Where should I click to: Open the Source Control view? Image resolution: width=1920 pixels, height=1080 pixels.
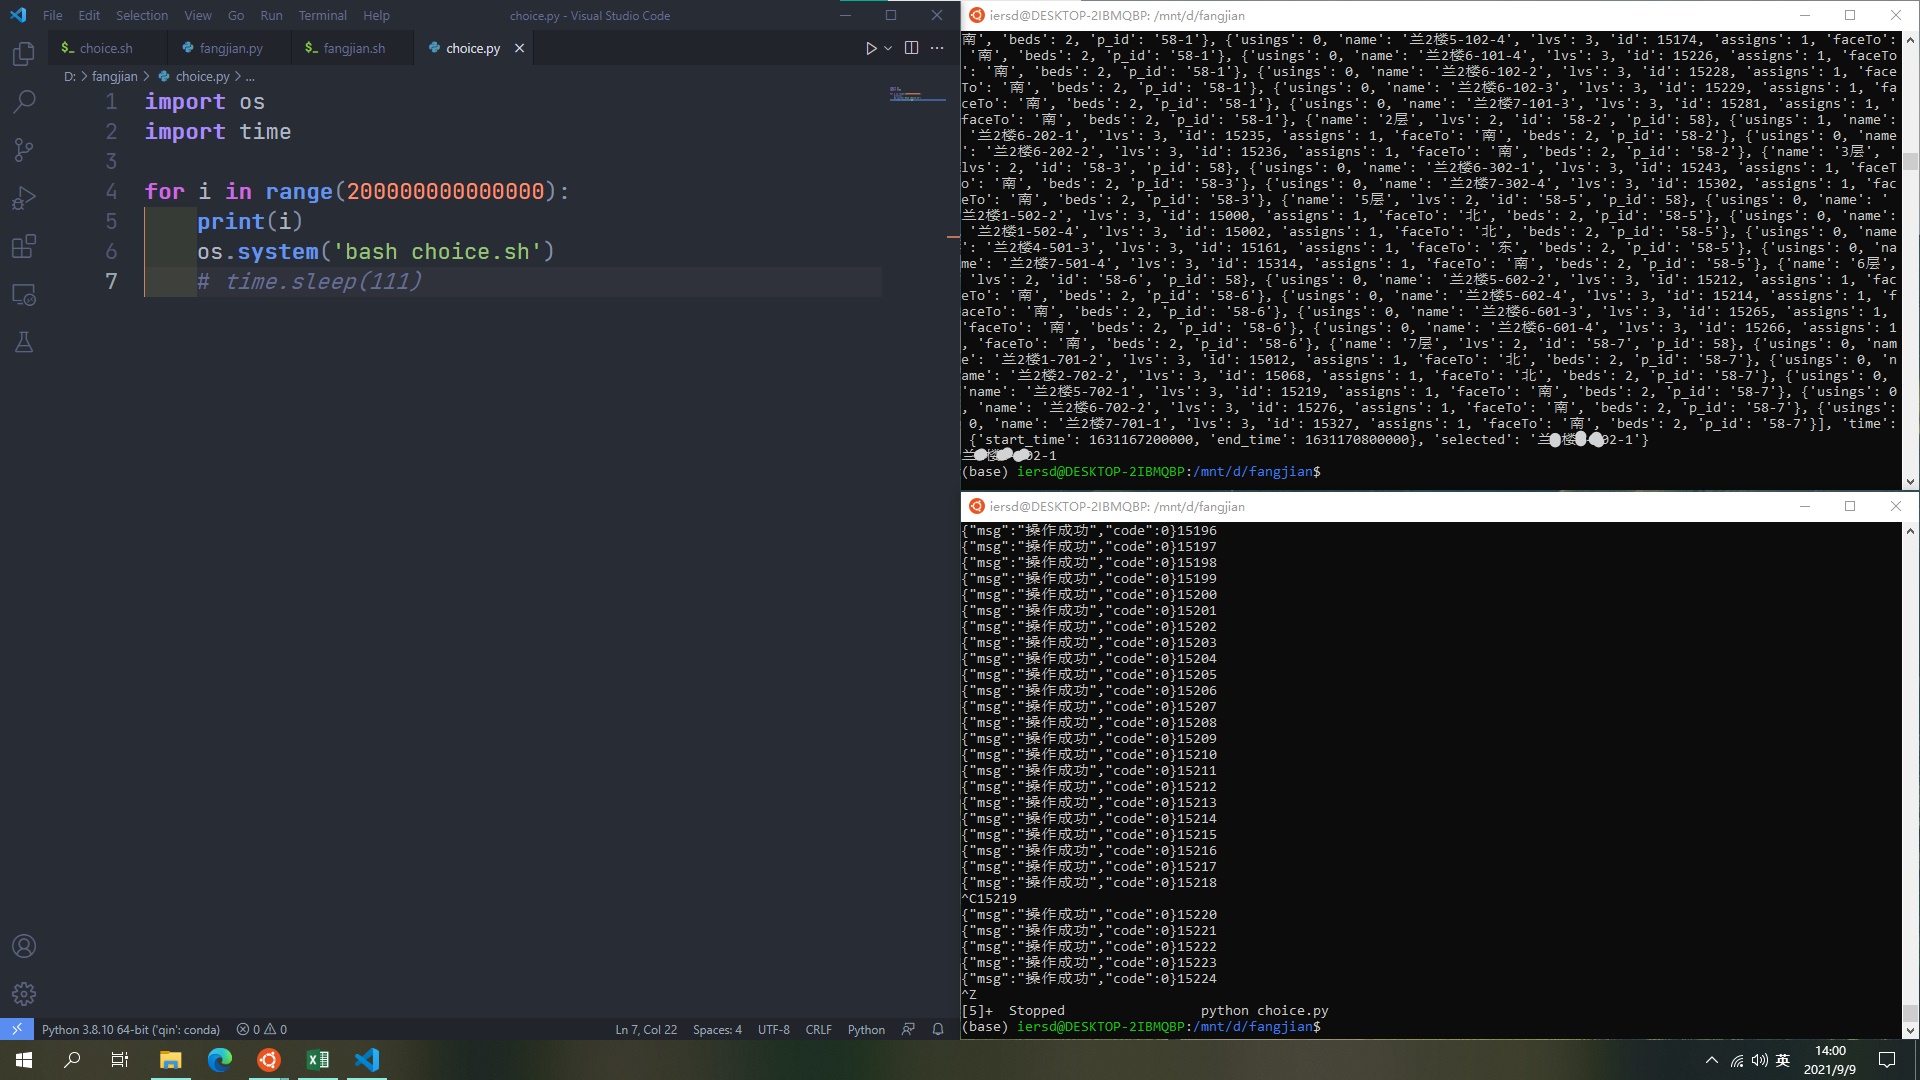click(x=24, y=150)
